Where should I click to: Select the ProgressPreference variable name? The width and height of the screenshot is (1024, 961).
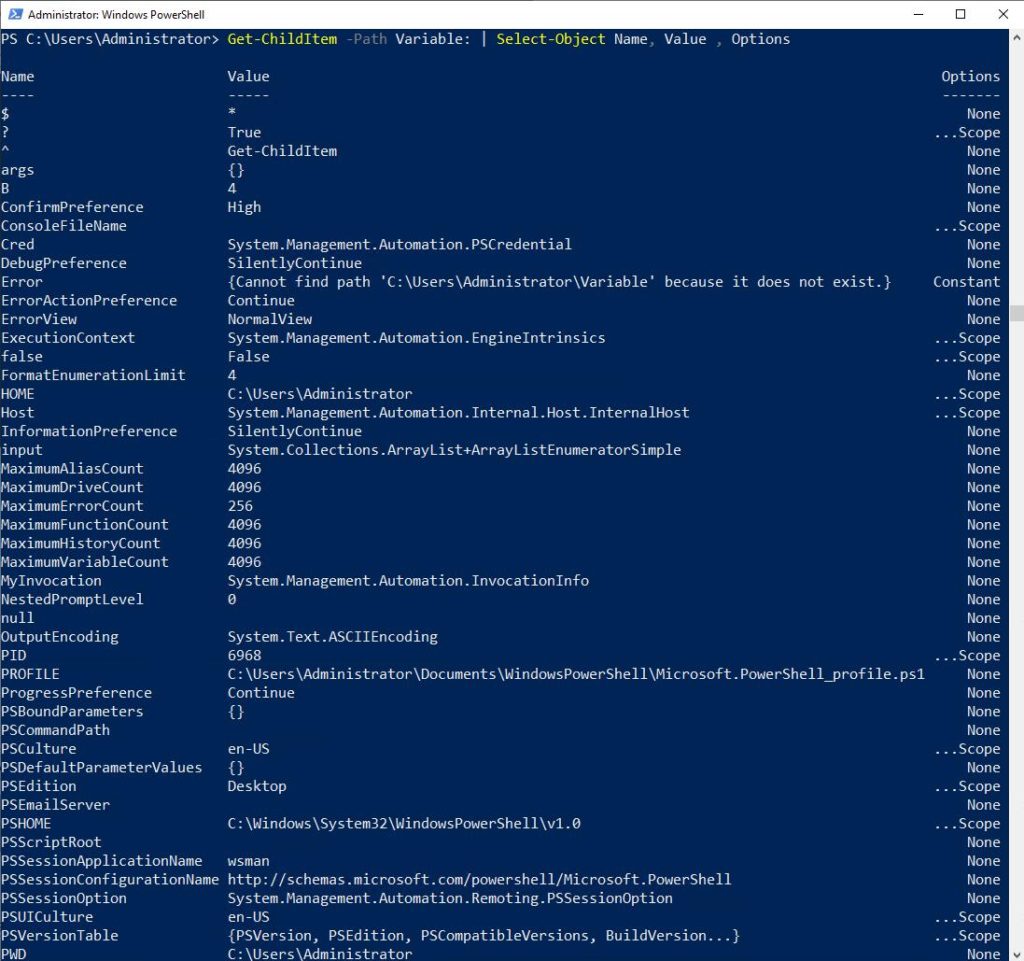76,693
